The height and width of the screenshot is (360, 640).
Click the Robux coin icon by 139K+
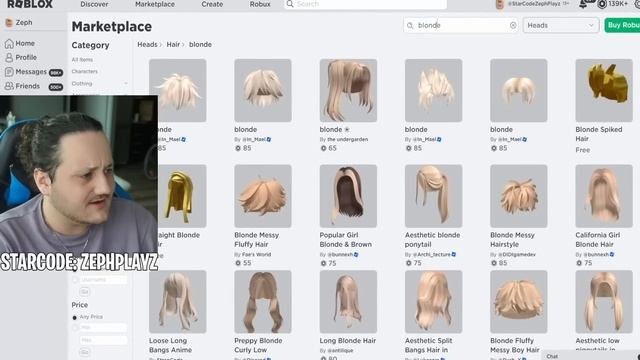(x=602, y=4)
